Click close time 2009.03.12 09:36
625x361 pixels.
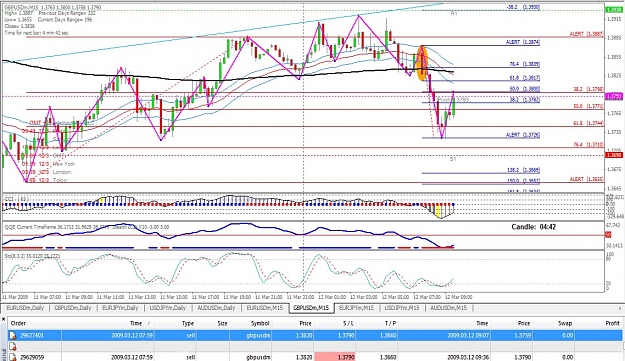click(468, 357)
